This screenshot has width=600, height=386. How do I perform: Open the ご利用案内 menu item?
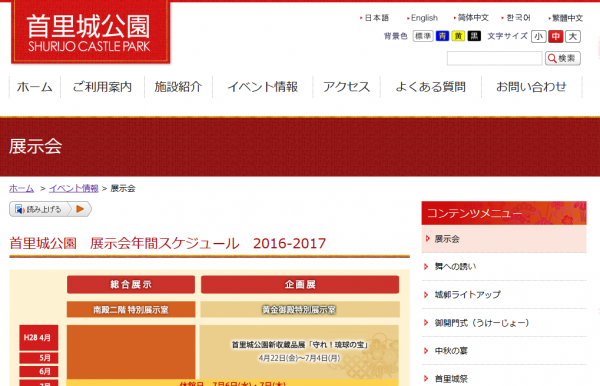[103, 87]
